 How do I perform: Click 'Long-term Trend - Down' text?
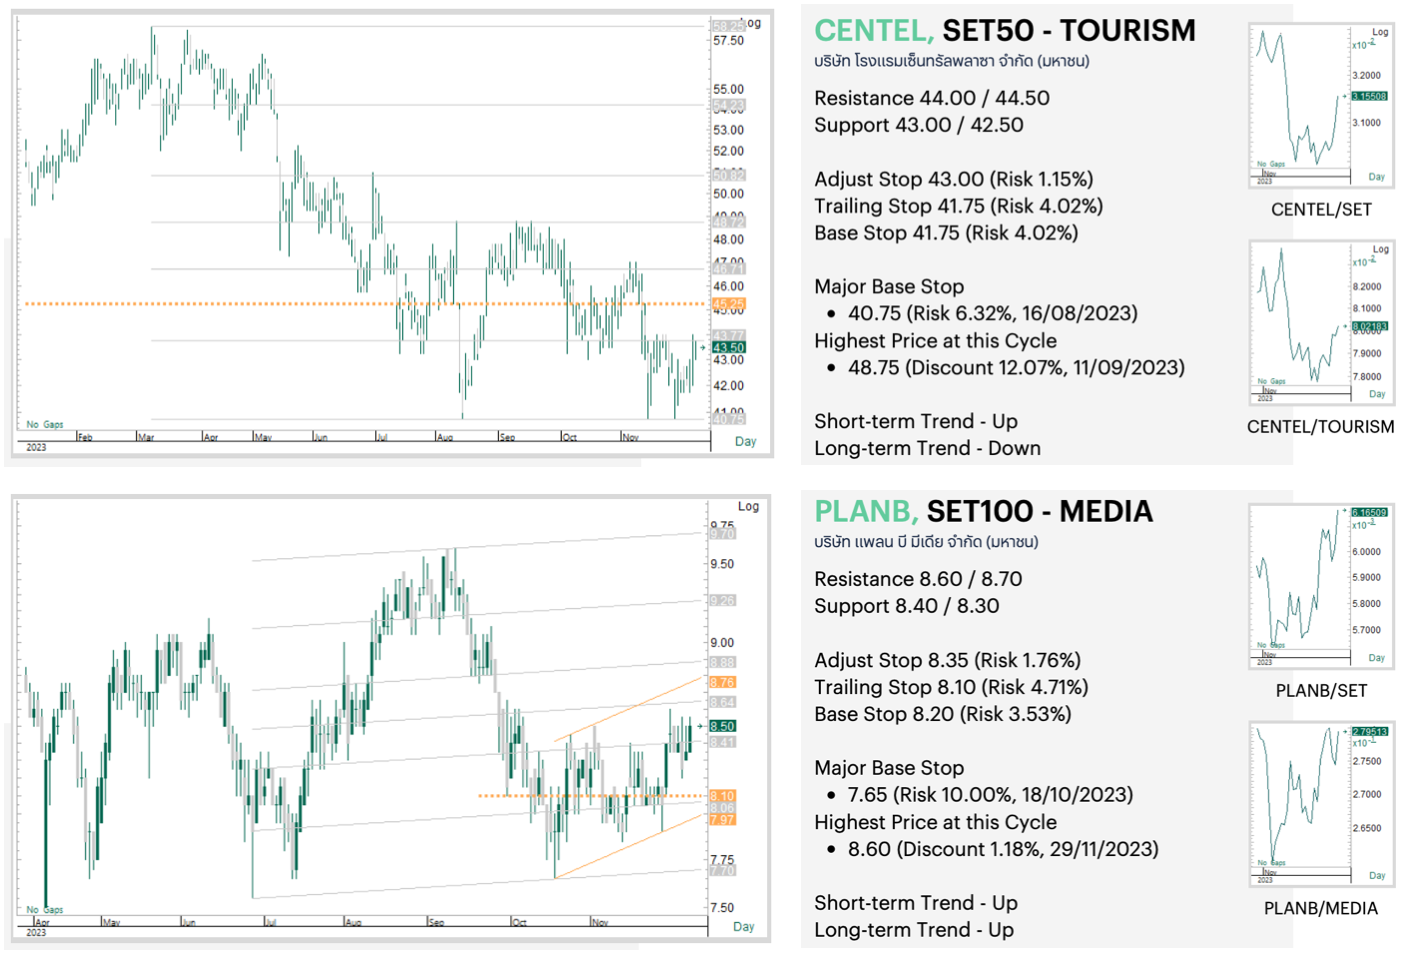coord(927,448)
